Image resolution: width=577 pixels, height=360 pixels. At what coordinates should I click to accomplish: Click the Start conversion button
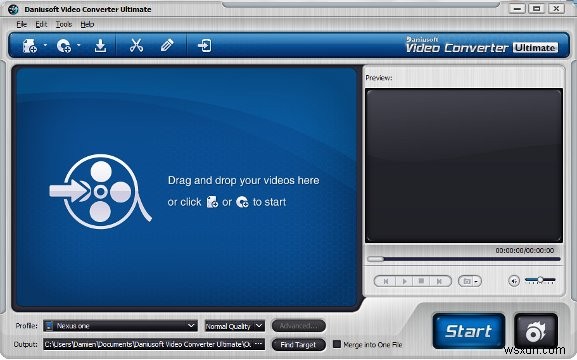tap(468, 331)
